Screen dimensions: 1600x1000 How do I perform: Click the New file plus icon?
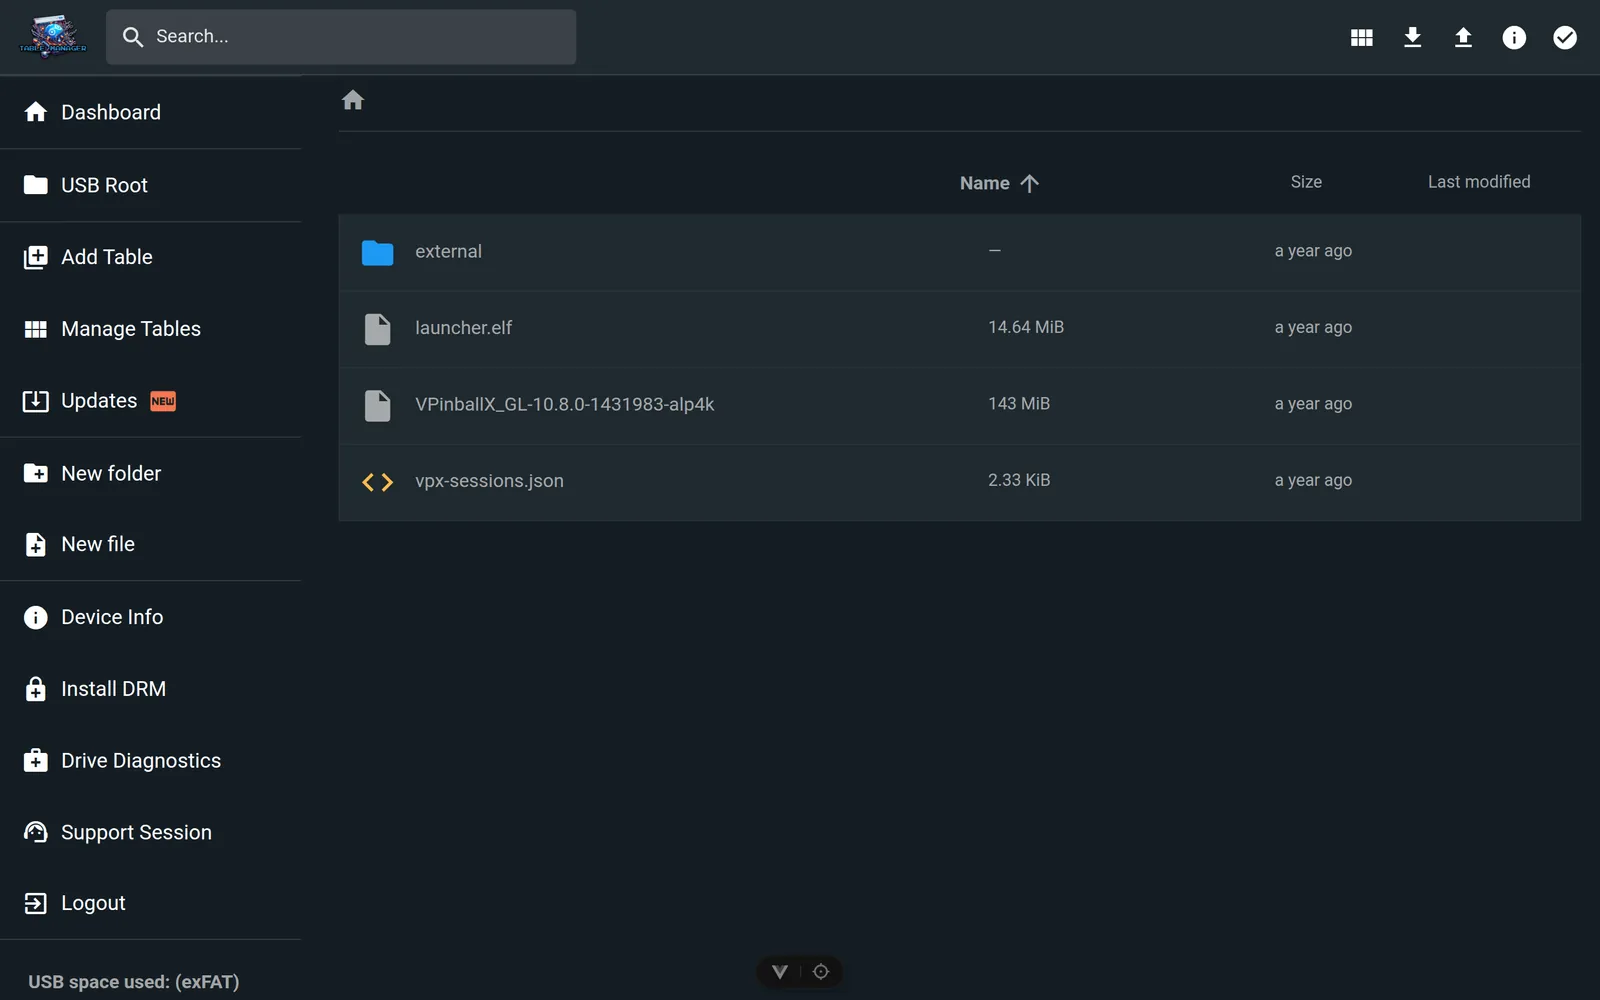point(36,544)
